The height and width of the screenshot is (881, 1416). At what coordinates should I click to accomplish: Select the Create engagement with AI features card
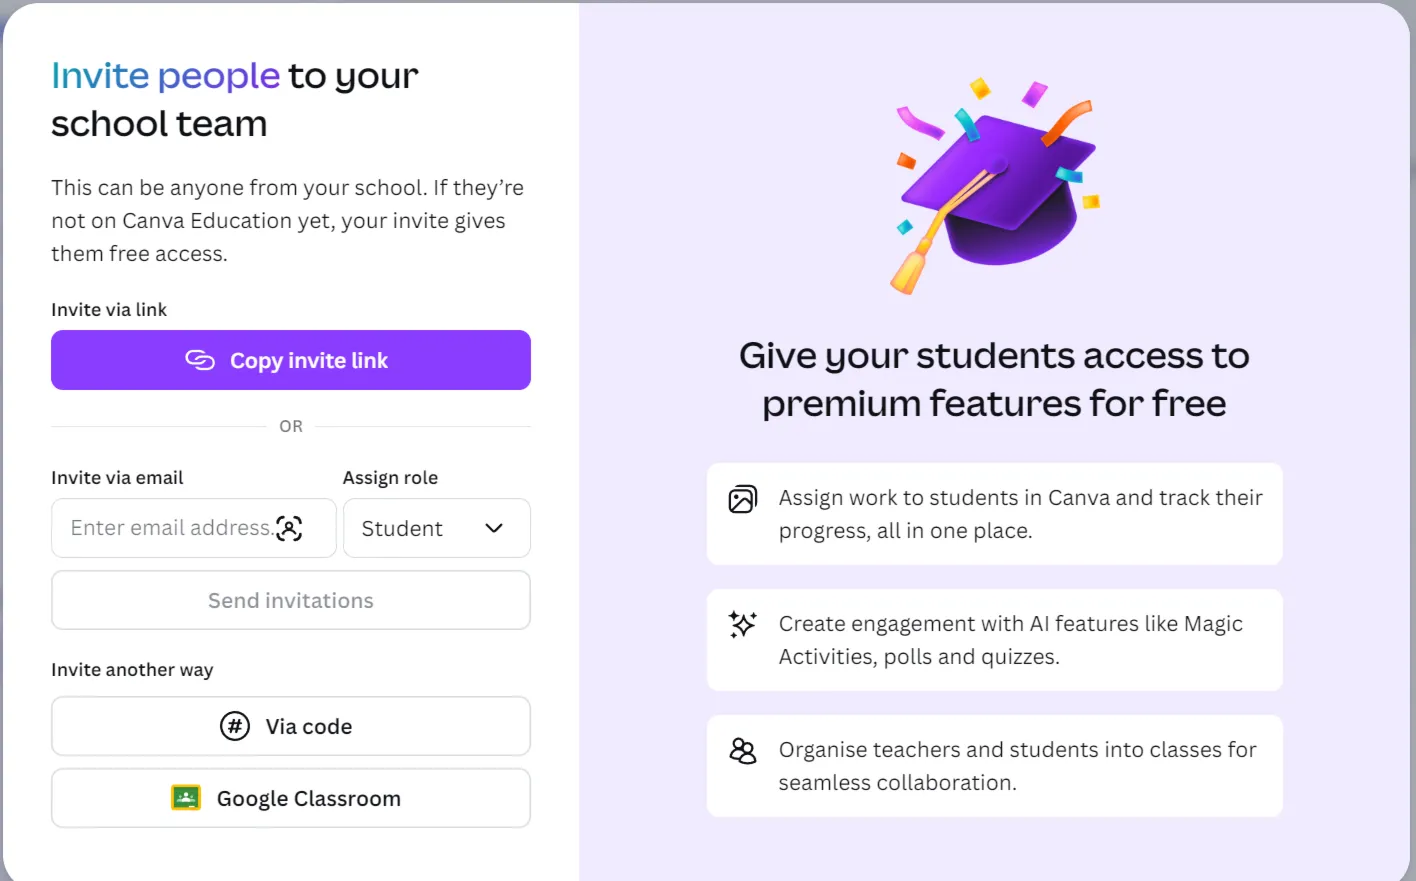click(x=995, y=640)
